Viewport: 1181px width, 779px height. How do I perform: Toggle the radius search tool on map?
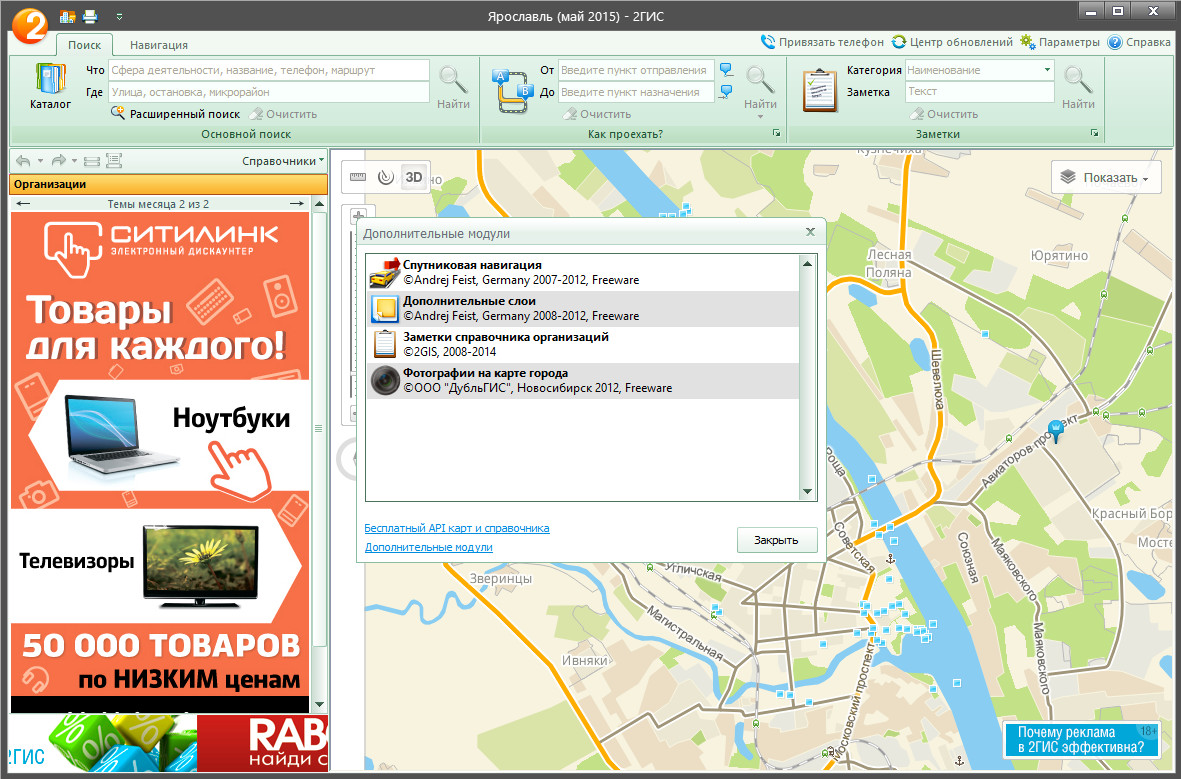point(386,178)
